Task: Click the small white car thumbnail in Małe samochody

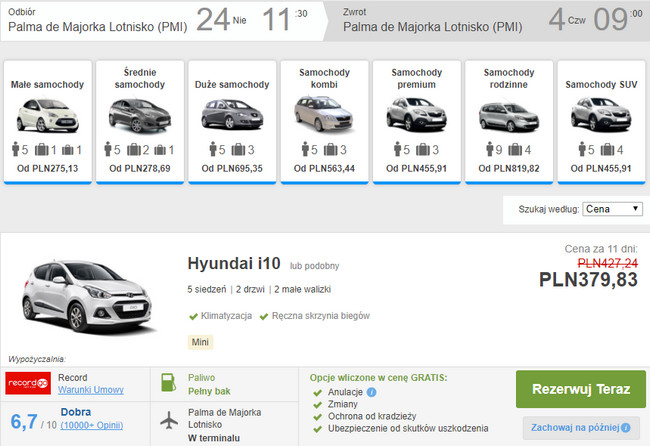Action: [x=48, y=116]
